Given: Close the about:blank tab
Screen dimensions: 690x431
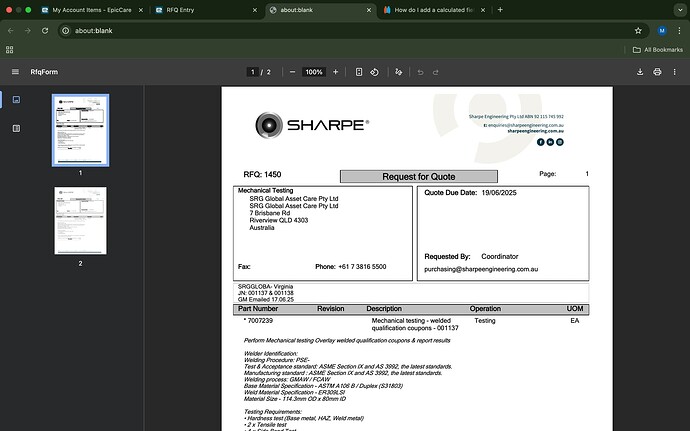Looking at the screenshot, I should [369, 10].
